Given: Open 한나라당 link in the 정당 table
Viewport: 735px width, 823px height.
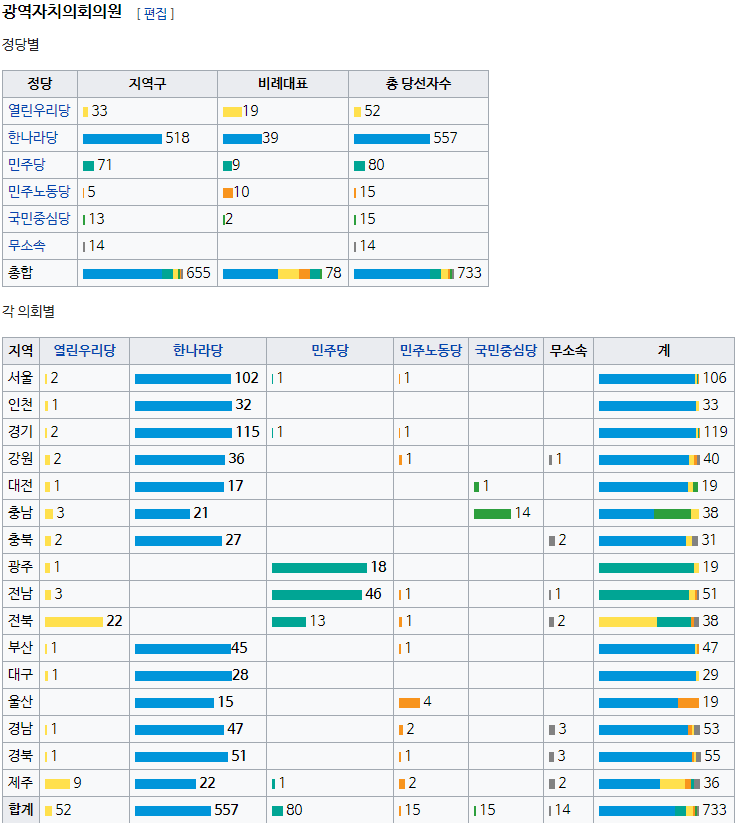Looking at the screenshot, I should pos(31,138).
